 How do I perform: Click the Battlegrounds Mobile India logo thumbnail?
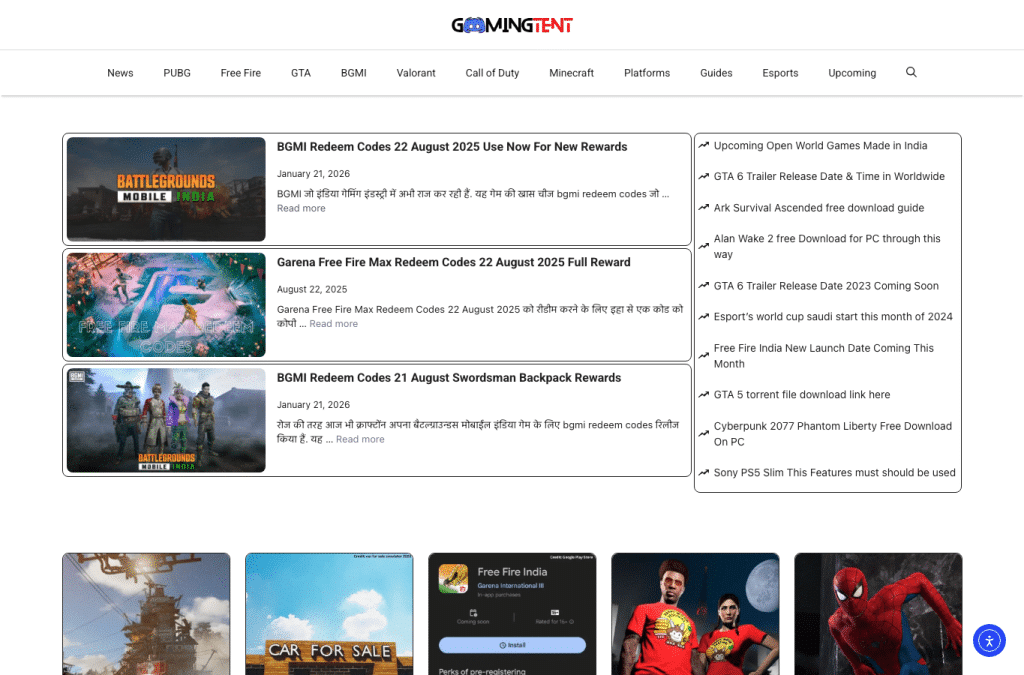(x=166, y=189)
